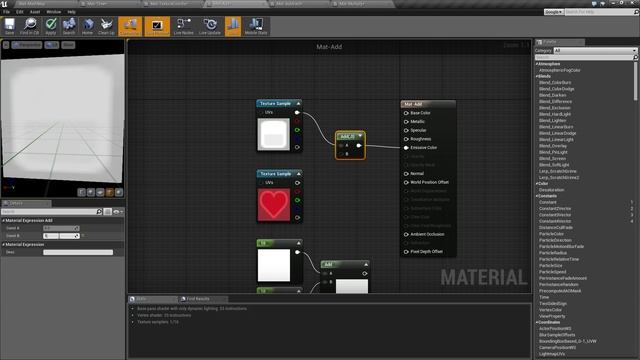Image resolution: width=640 pixels, height=360 pixels.
Task: Click the Base Color input pin
Action: pyautogui.click(x=406, y=113)
